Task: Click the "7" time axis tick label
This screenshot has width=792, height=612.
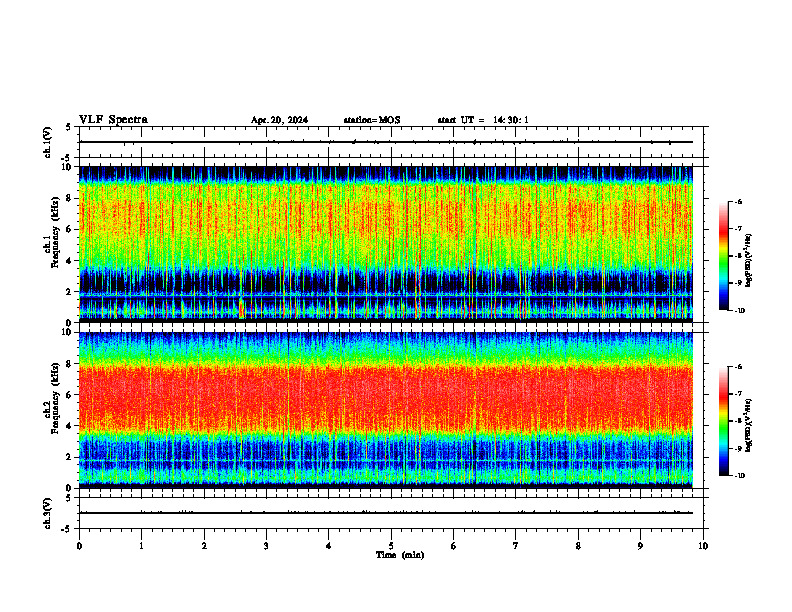Action: click(x=516, y=546)
